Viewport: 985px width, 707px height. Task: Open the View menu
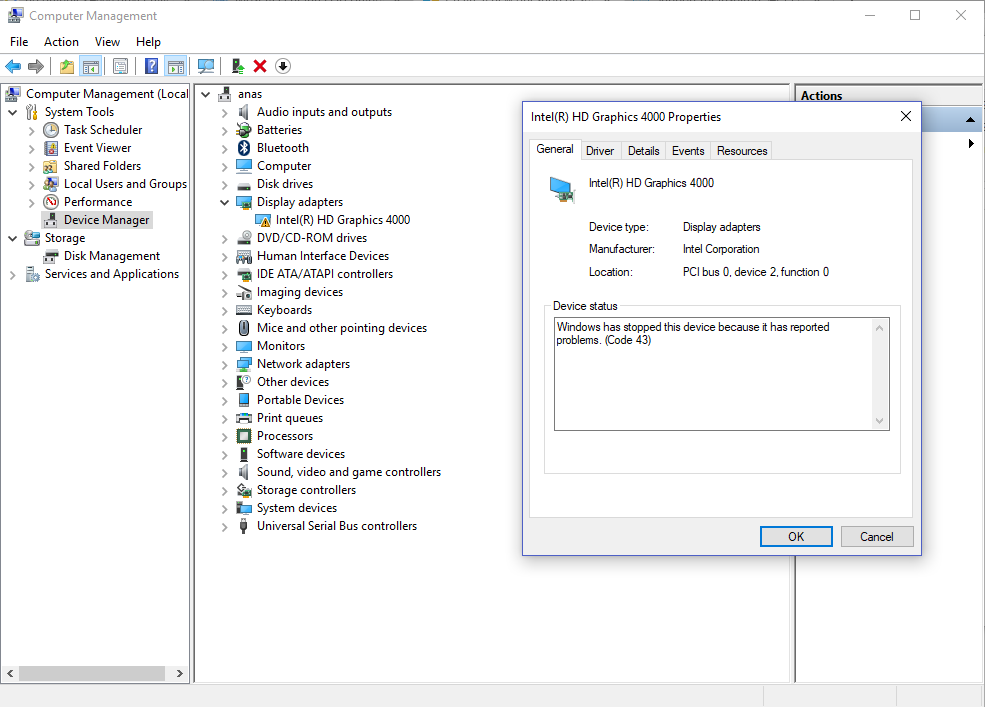click(x=107, y=41)
